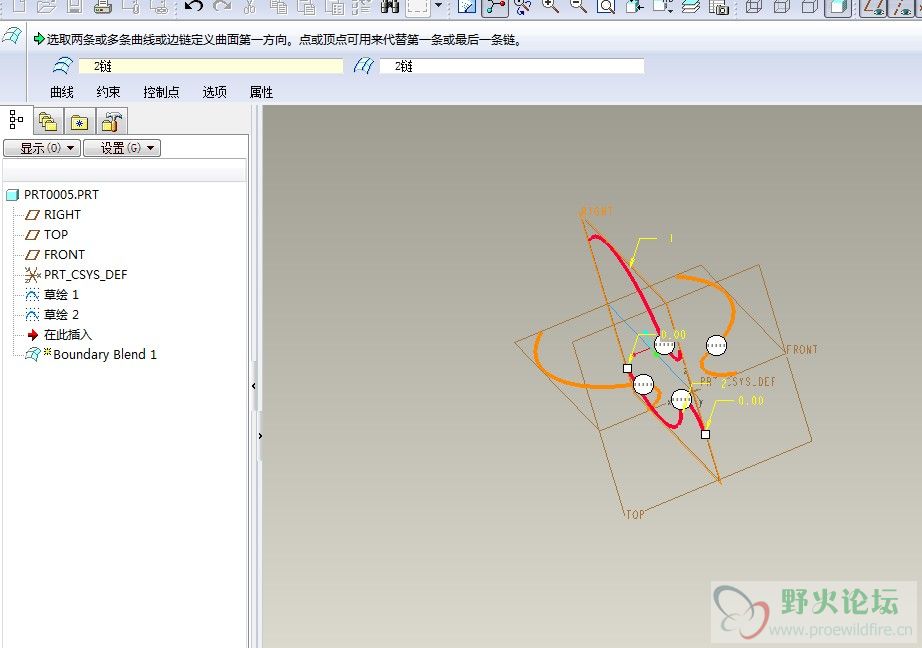
Task: Open the Layers icon in toolbar
Action: (691, 6)
